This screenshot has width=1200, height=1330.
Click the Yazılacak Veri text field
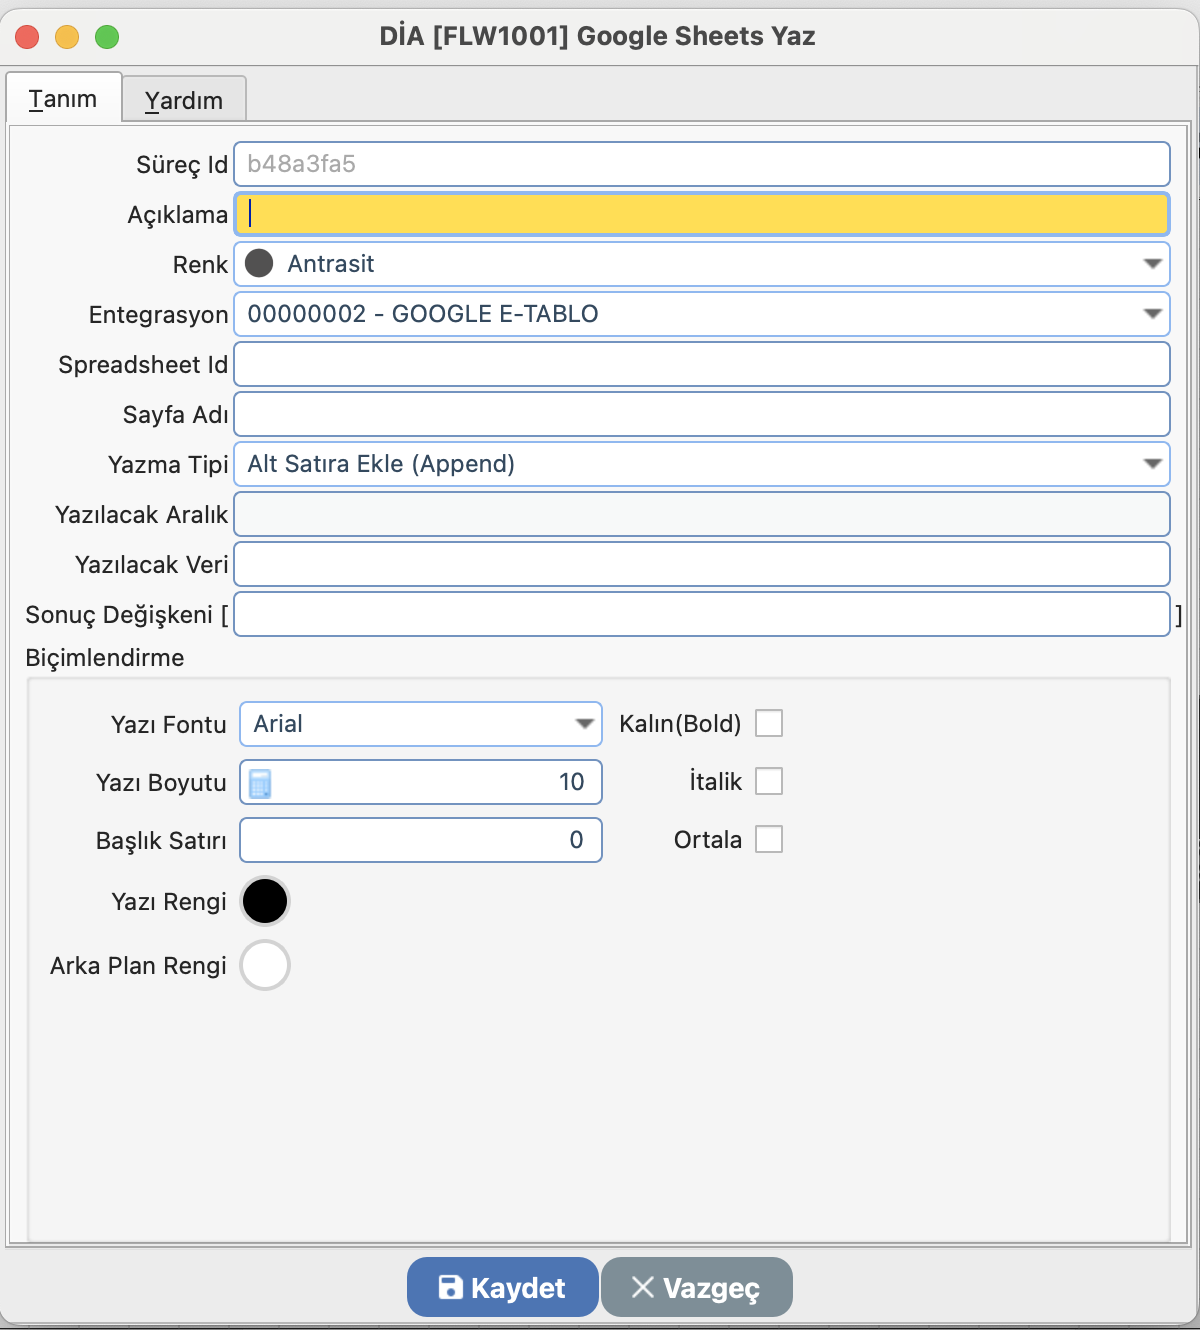coord(701,564)
